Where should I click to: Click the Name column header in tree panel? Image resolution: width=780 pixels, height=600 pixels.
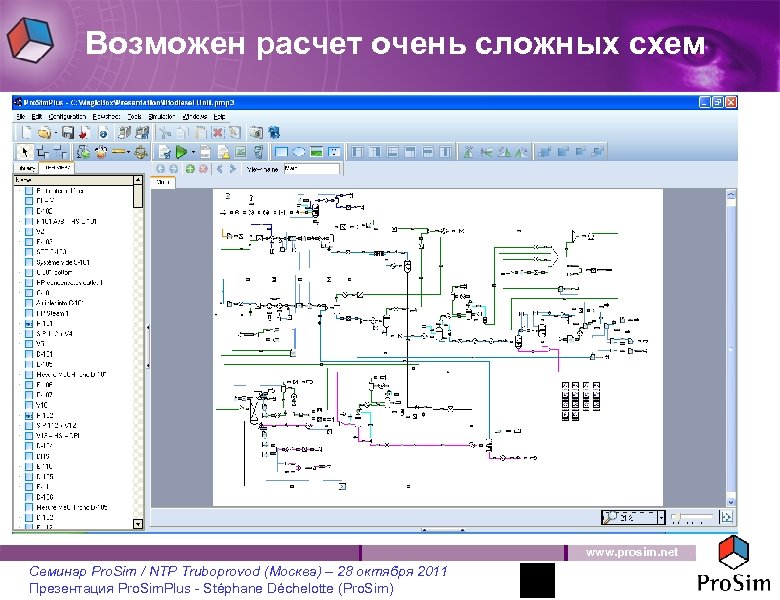(x=73, y=180)
